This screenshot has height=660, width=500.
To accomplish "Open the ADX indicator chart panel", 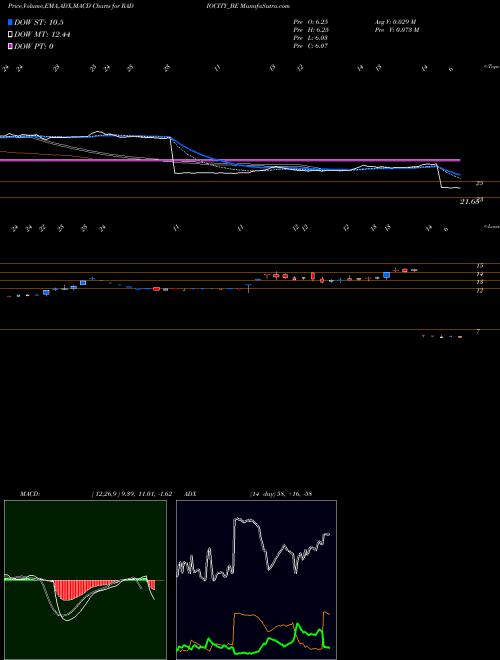I will coord(256,580).
